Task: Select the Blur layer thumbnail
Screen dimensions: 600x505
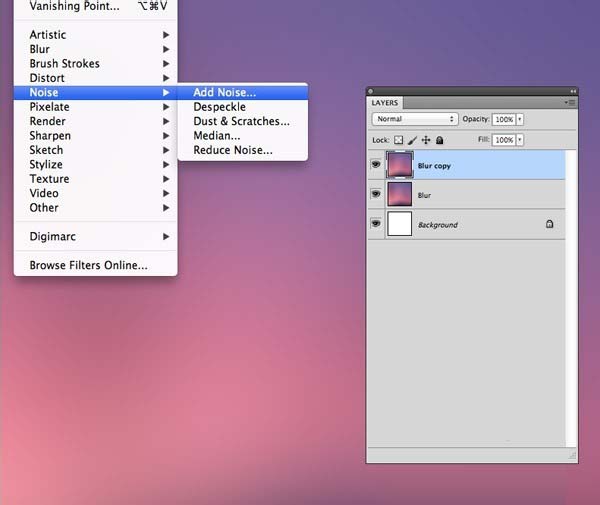Action: point(399,194)
